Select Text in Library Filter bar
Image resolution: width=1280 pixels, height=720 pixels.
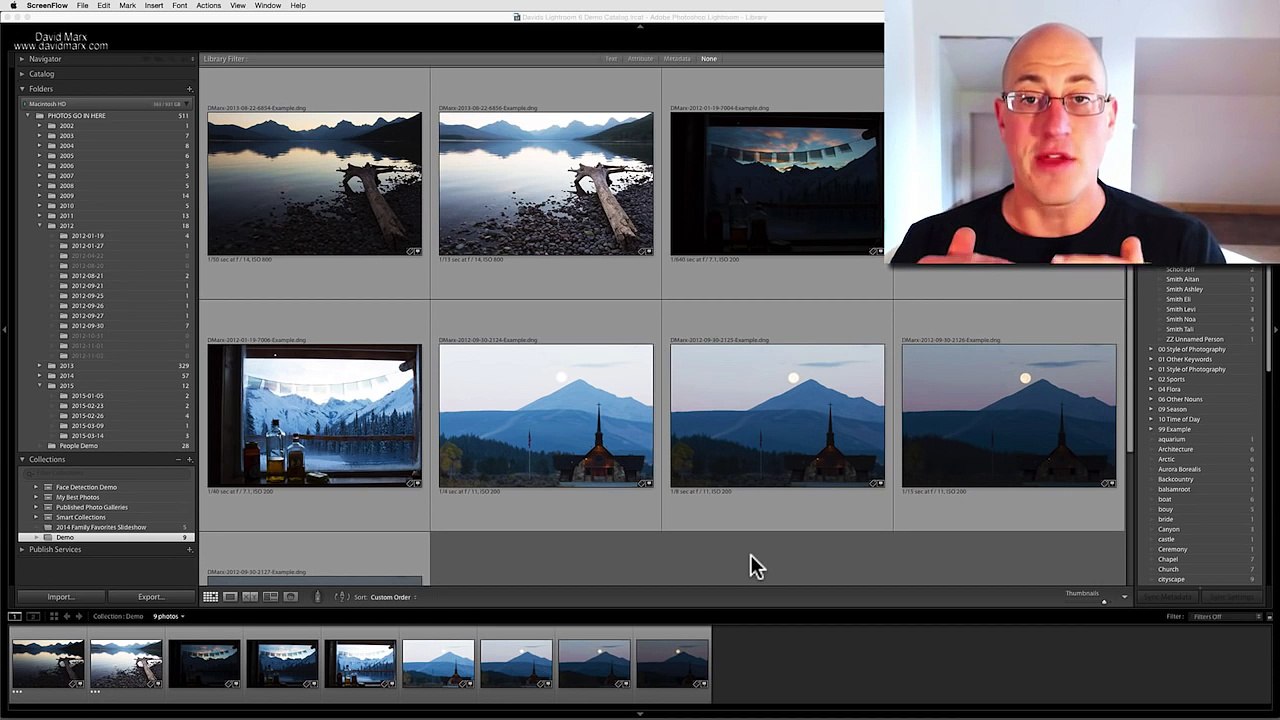611,59
